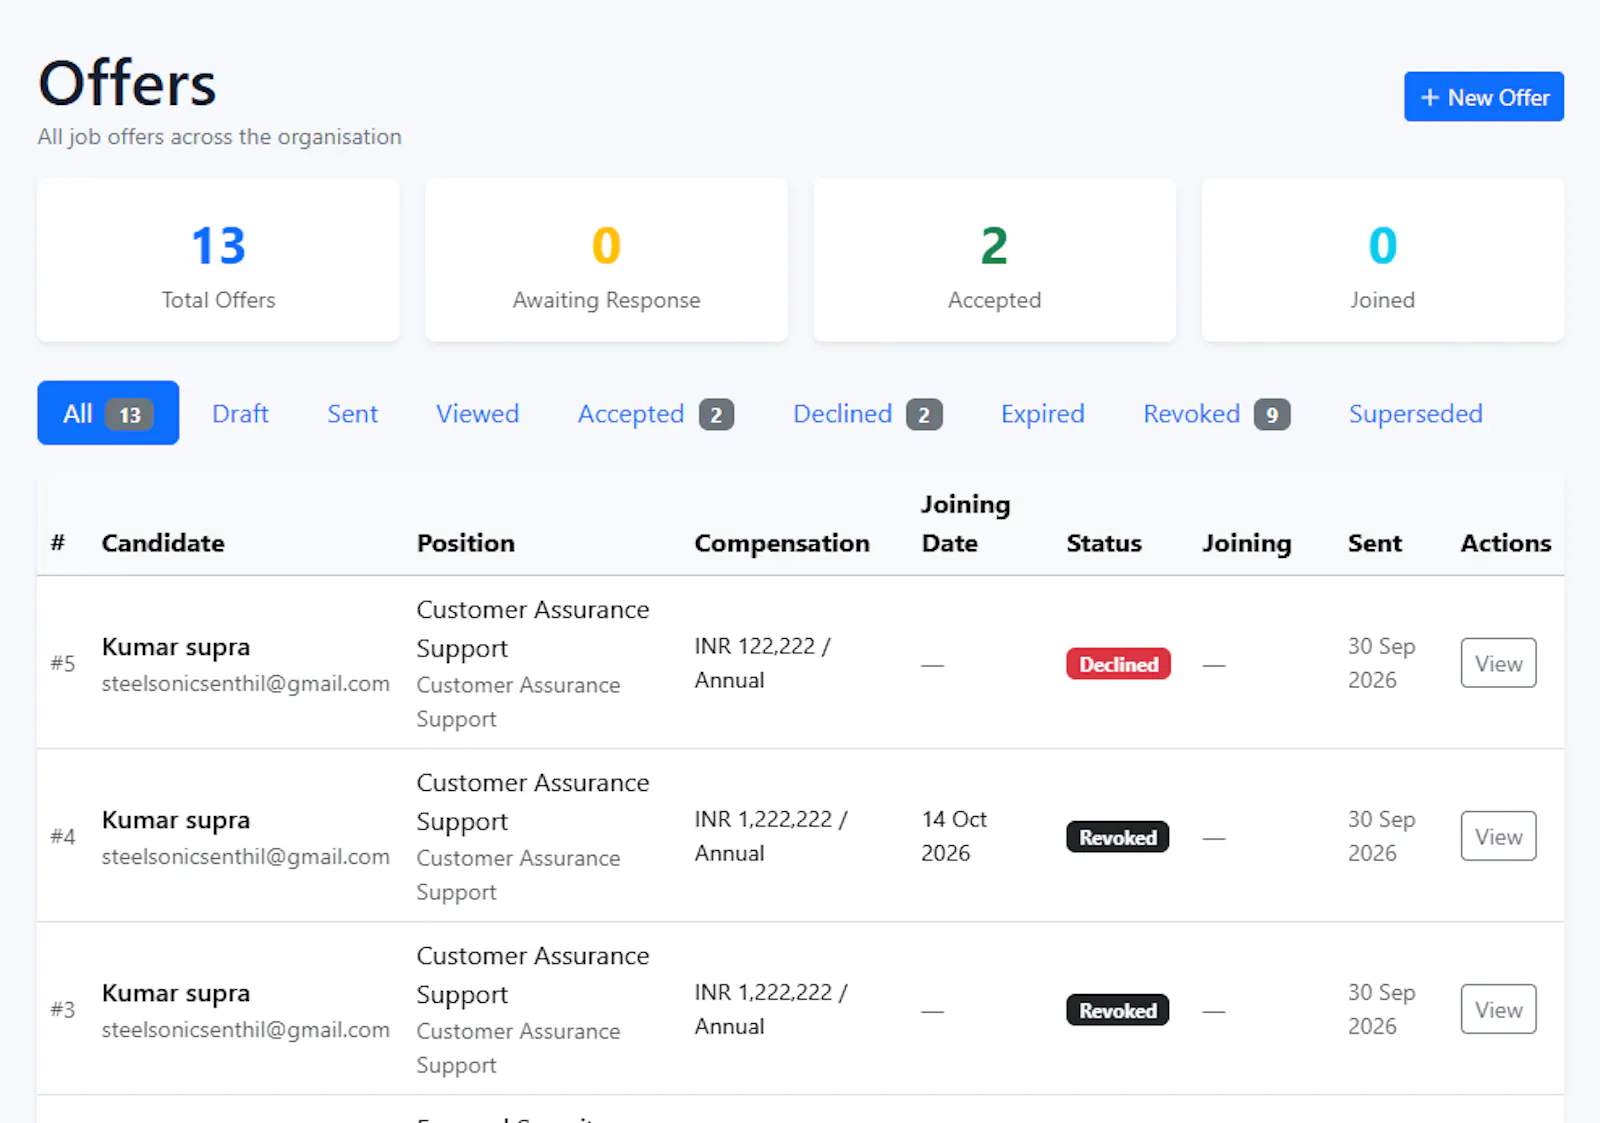Filter by Accepted offers tab
The image size is (1600, 1123).
(655, 413)
